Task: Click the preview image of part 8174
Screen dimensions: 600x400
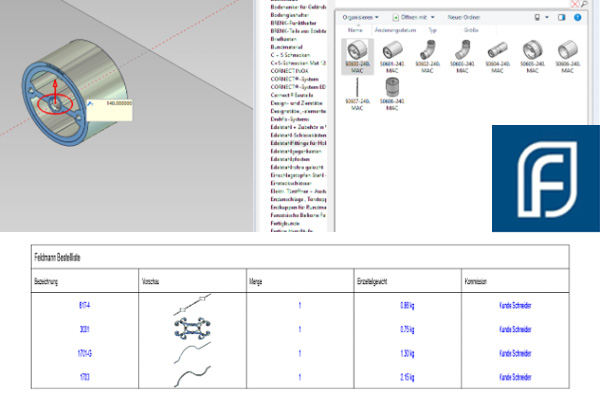Action: [x=192, y=305]
